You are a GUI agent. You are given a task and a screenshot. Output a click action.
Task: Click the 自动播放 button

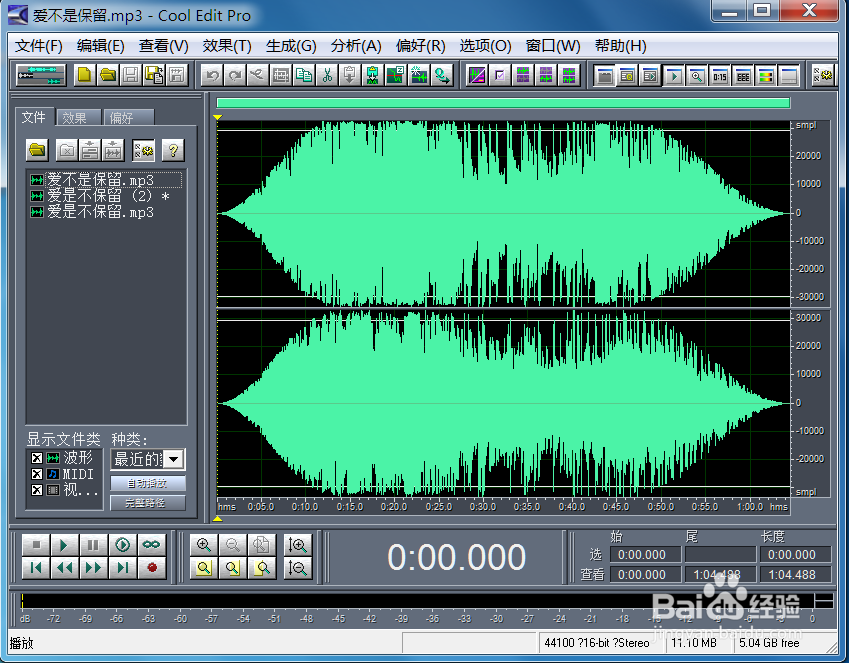pos(147,483)
